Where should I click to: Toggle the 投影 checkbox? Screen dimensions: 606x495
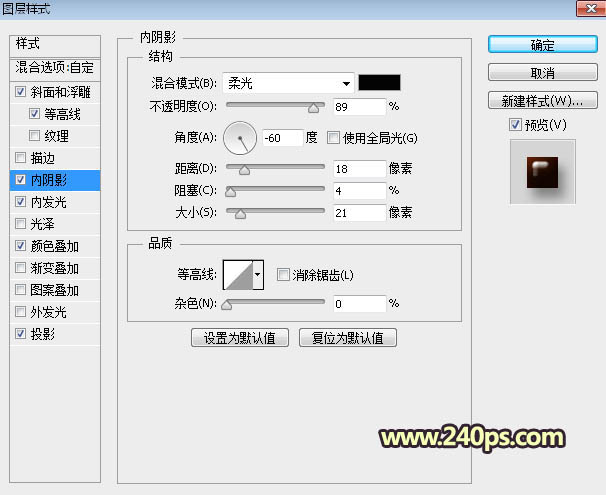tap(20, 334)
